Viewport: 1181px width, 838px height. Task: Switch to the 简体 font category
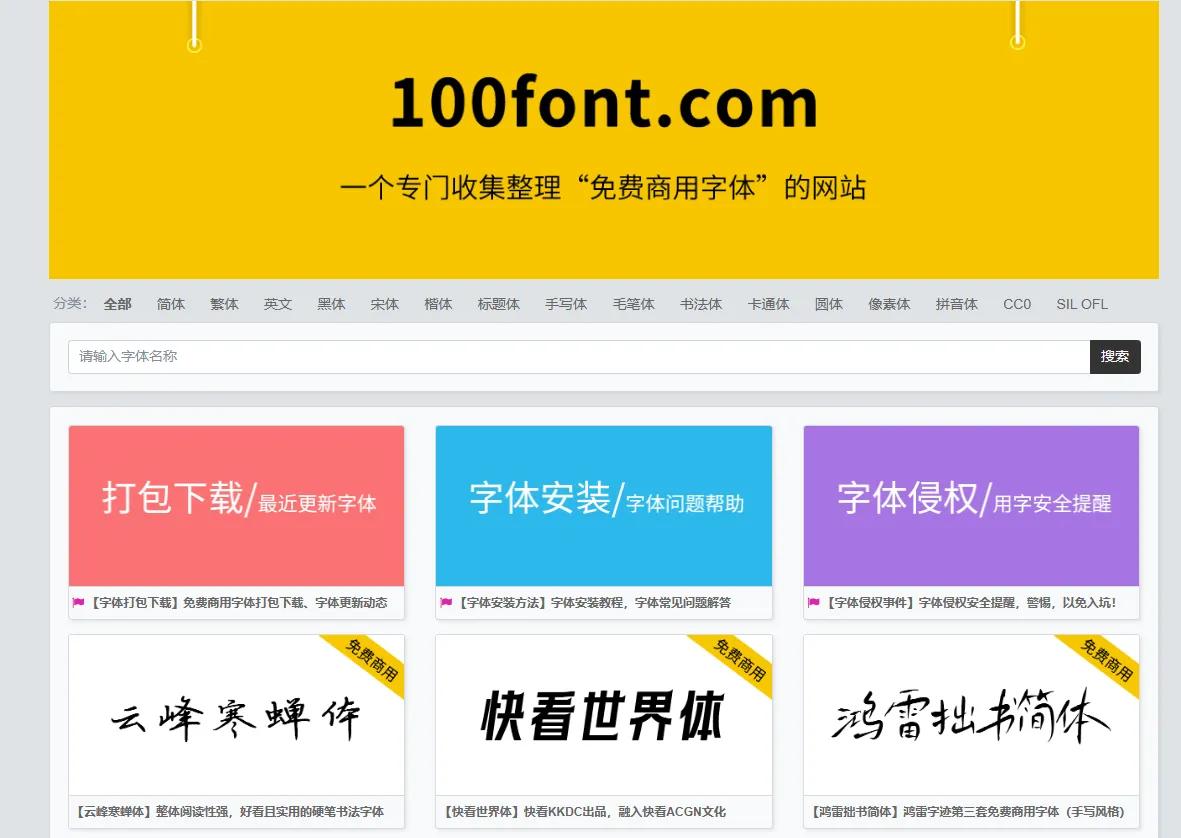[x=170, y=304]
